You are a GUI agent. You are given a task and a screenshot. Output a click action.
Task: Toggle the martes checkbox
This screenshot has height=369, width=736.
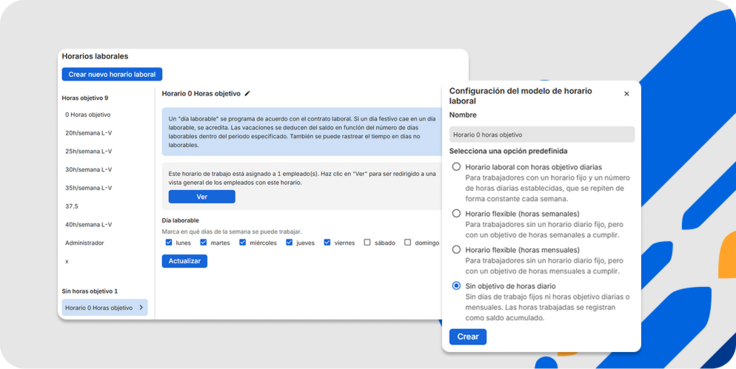click(204, 243)
